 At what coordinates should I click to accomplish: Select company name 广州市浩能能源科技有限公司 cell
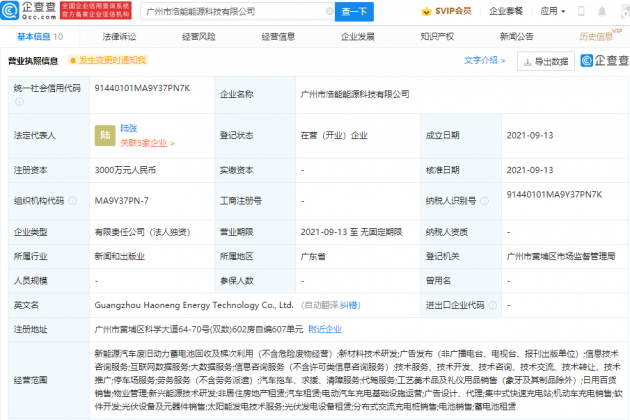[355, 94]
